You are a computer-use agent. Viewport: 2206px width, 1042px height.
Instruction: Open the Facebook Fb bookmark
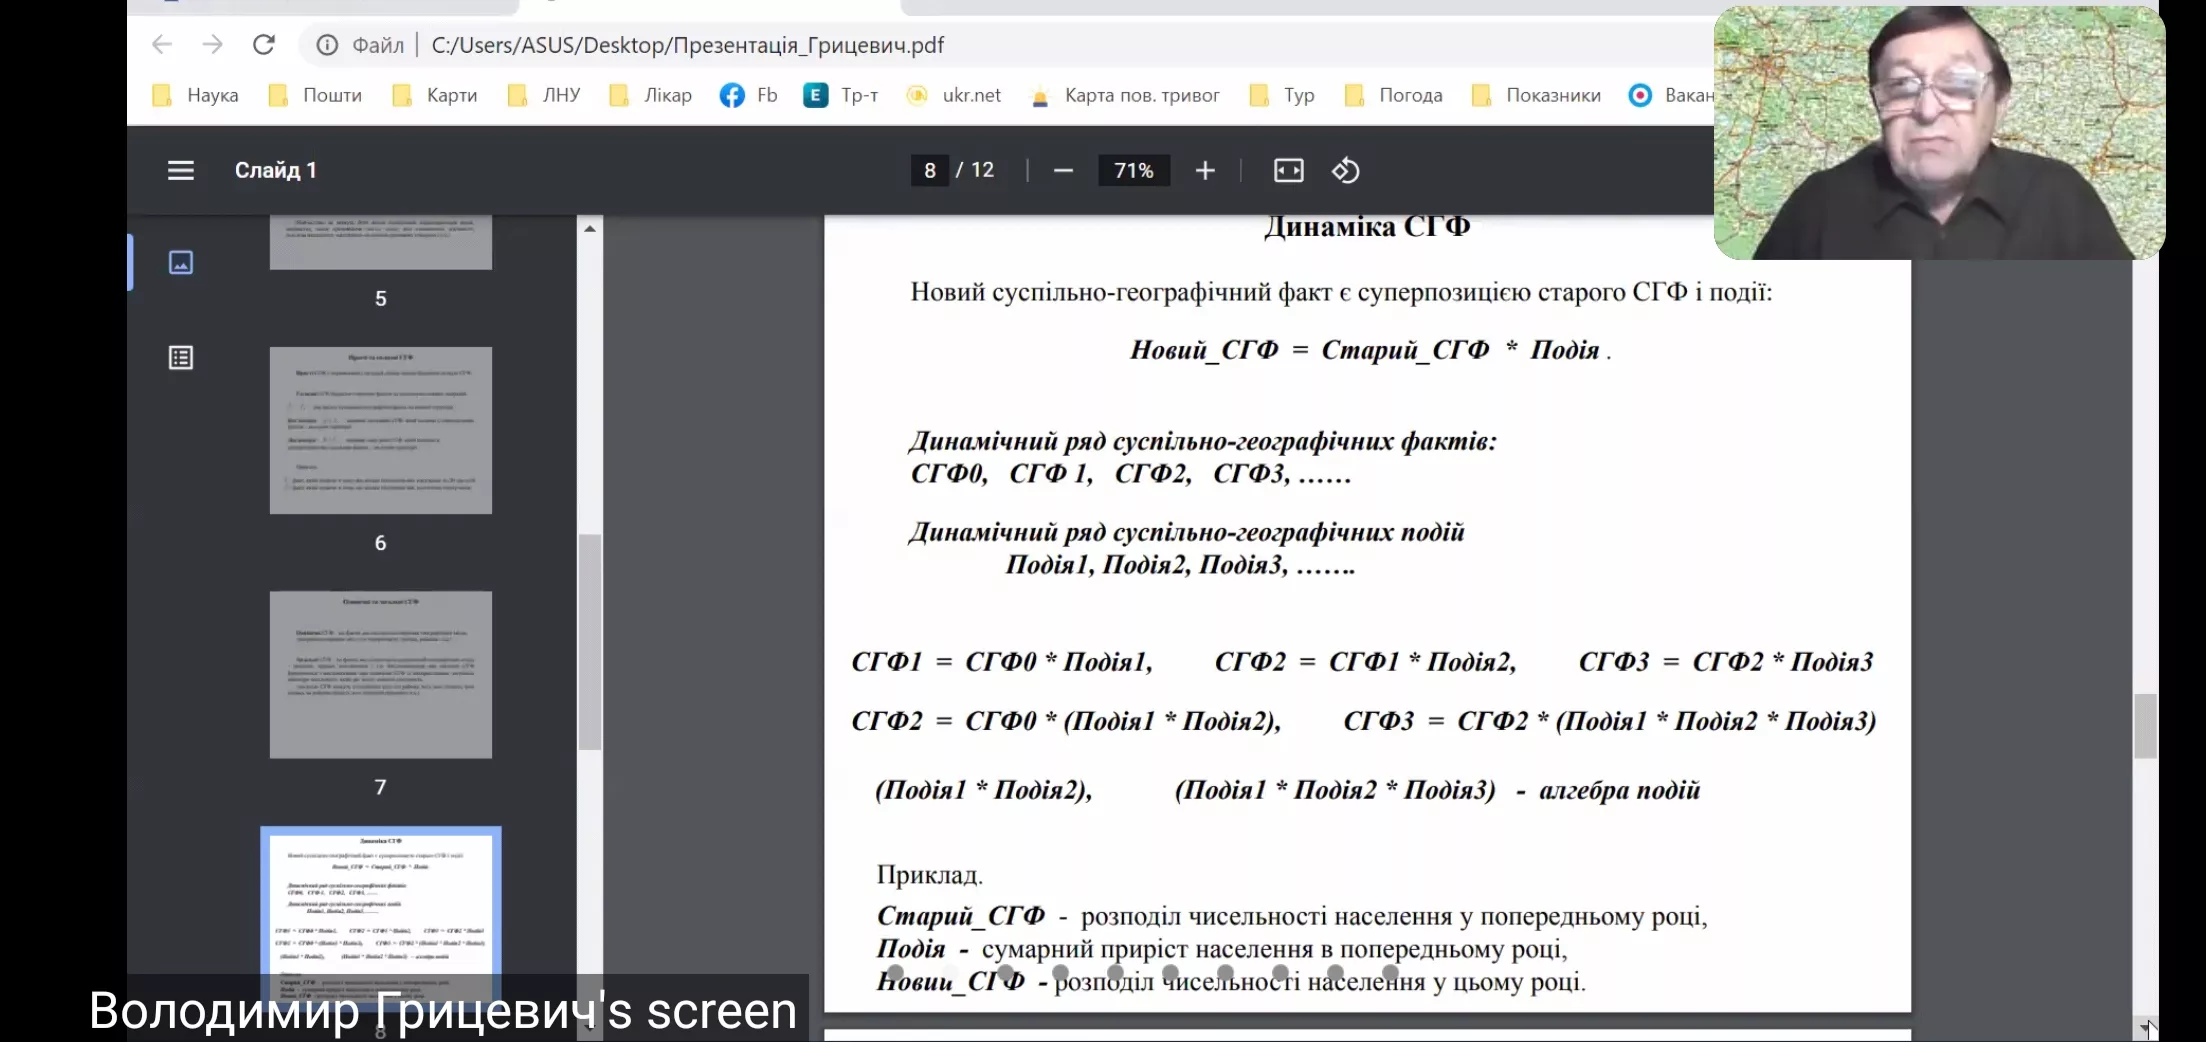pos(748,96)
